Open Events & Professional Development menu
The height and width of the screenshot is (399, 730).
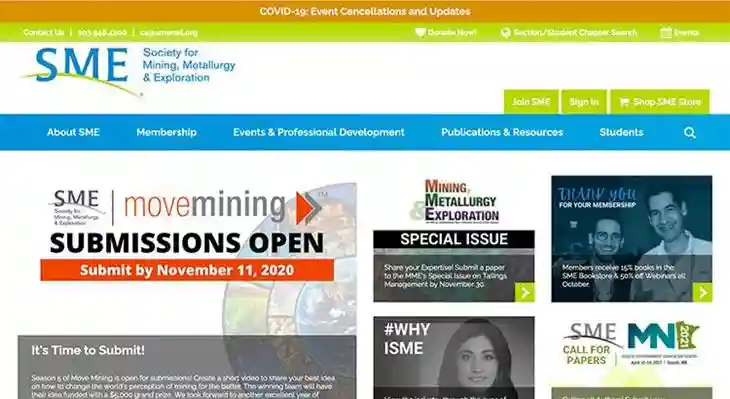319,132
